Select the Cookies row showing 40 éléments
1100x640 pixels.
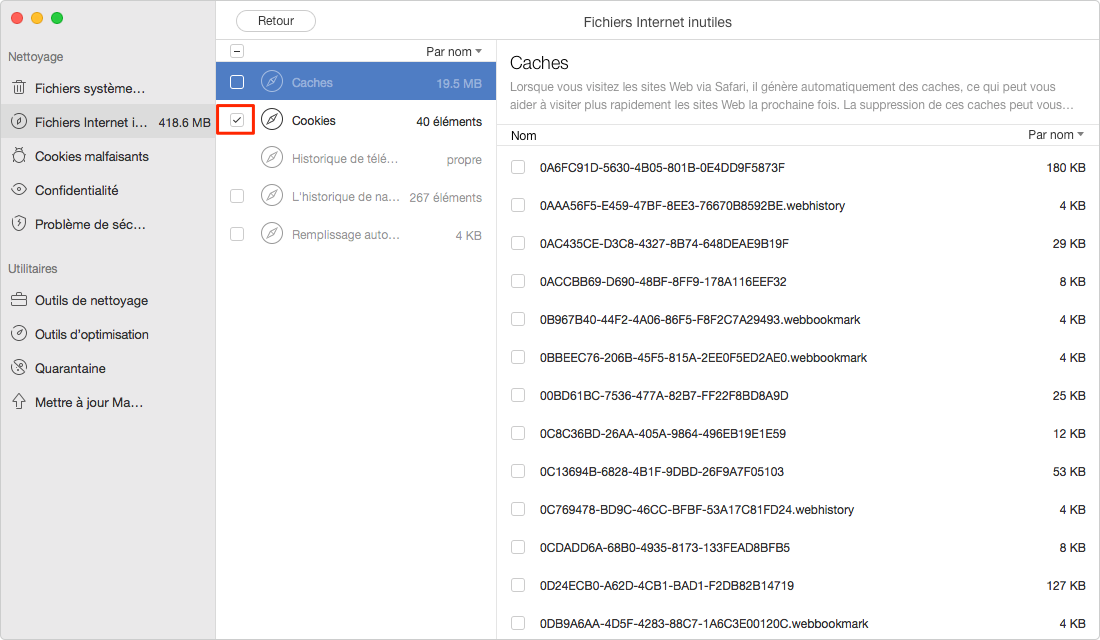pyautogui.click(x=356, y=120)
